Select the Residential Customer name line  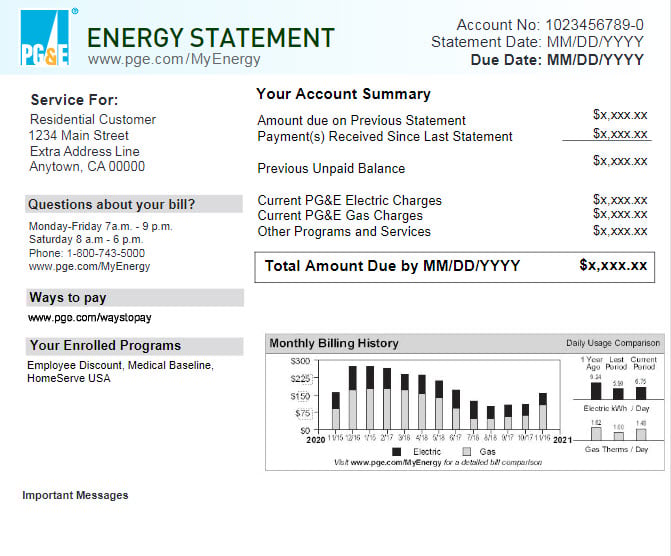pos(93,119)
